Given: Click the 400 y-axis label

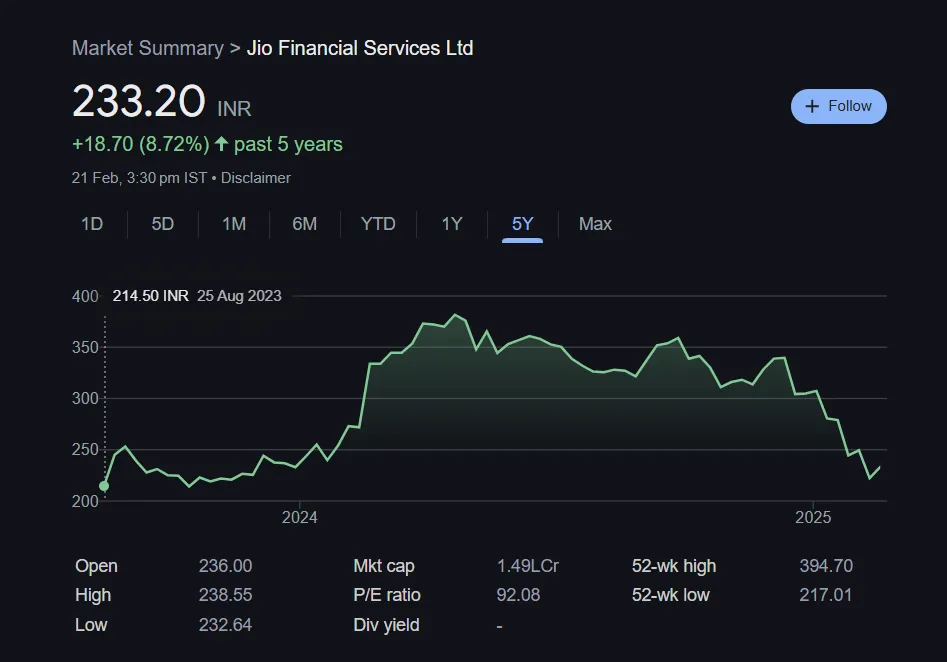Looking at the screenshot, I should [85, 296].
